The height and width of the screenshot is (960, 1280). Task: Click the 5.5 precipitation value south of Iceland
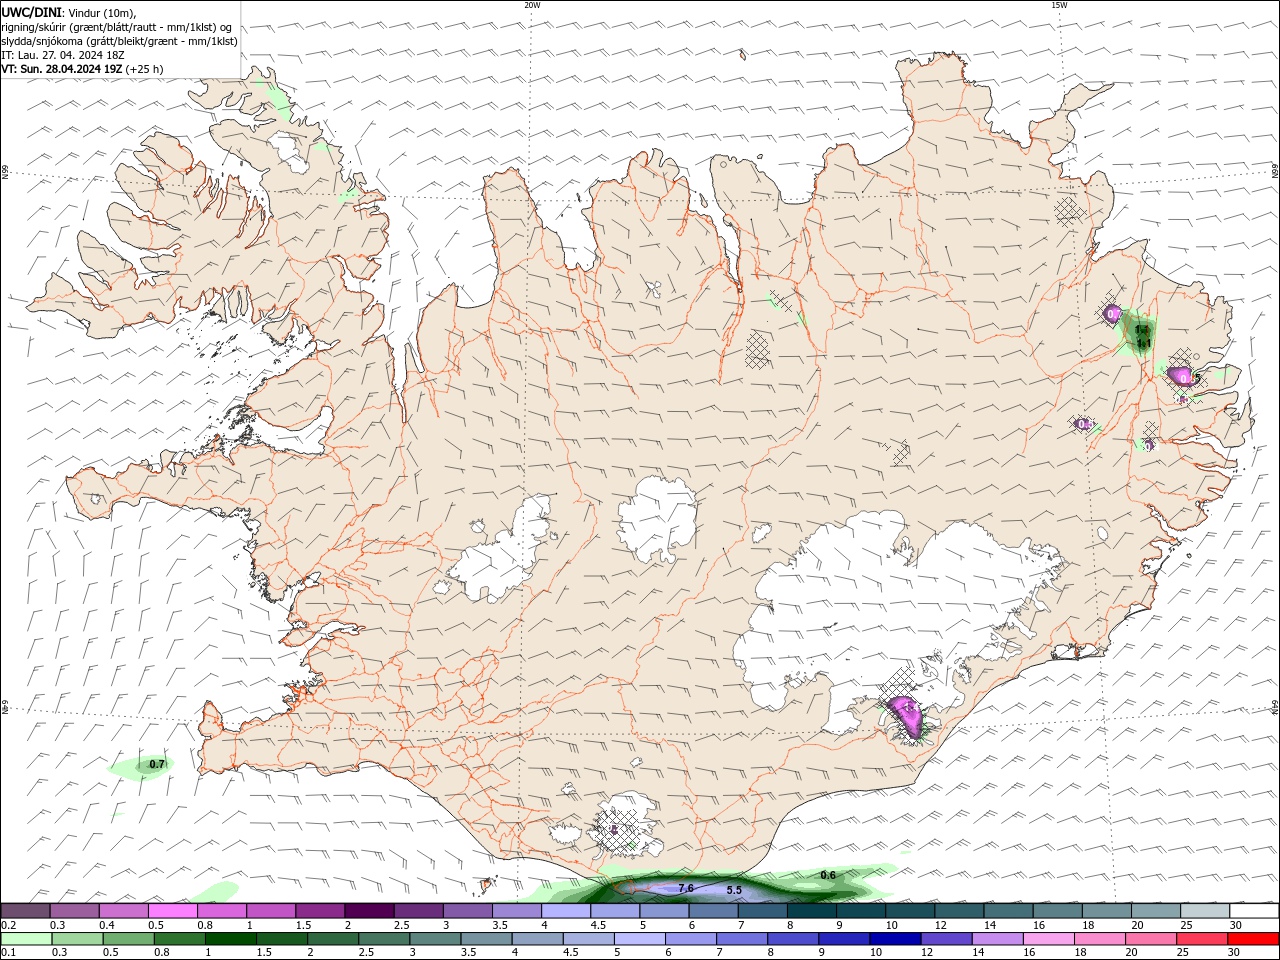(x=734, y=890)
